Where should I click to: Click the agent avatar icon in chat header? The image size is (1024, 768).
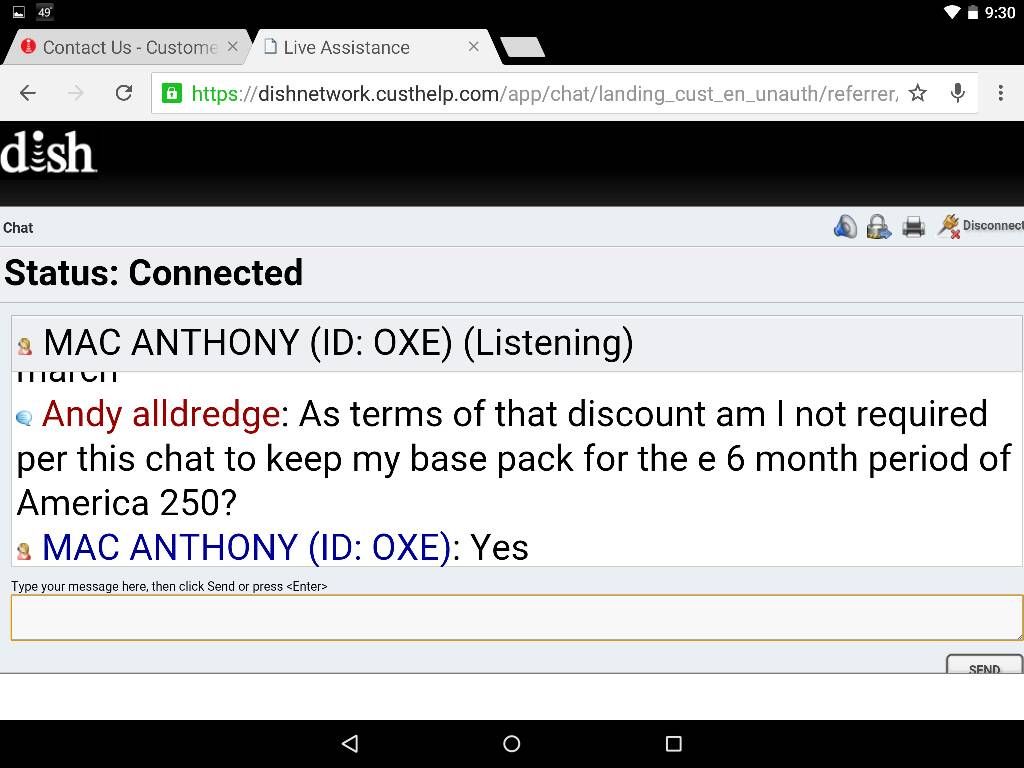coord(25,346)
